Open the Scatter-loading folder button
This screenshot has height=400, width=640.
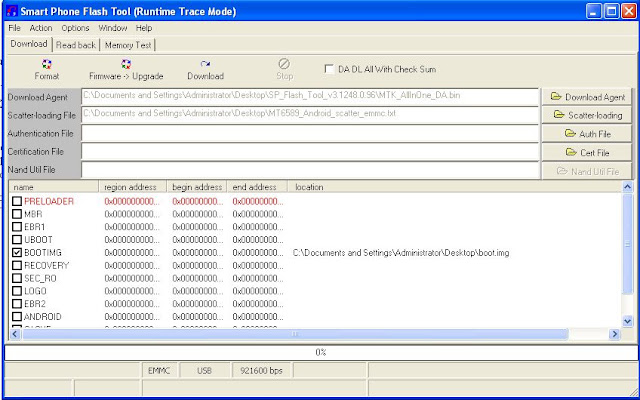587,115
